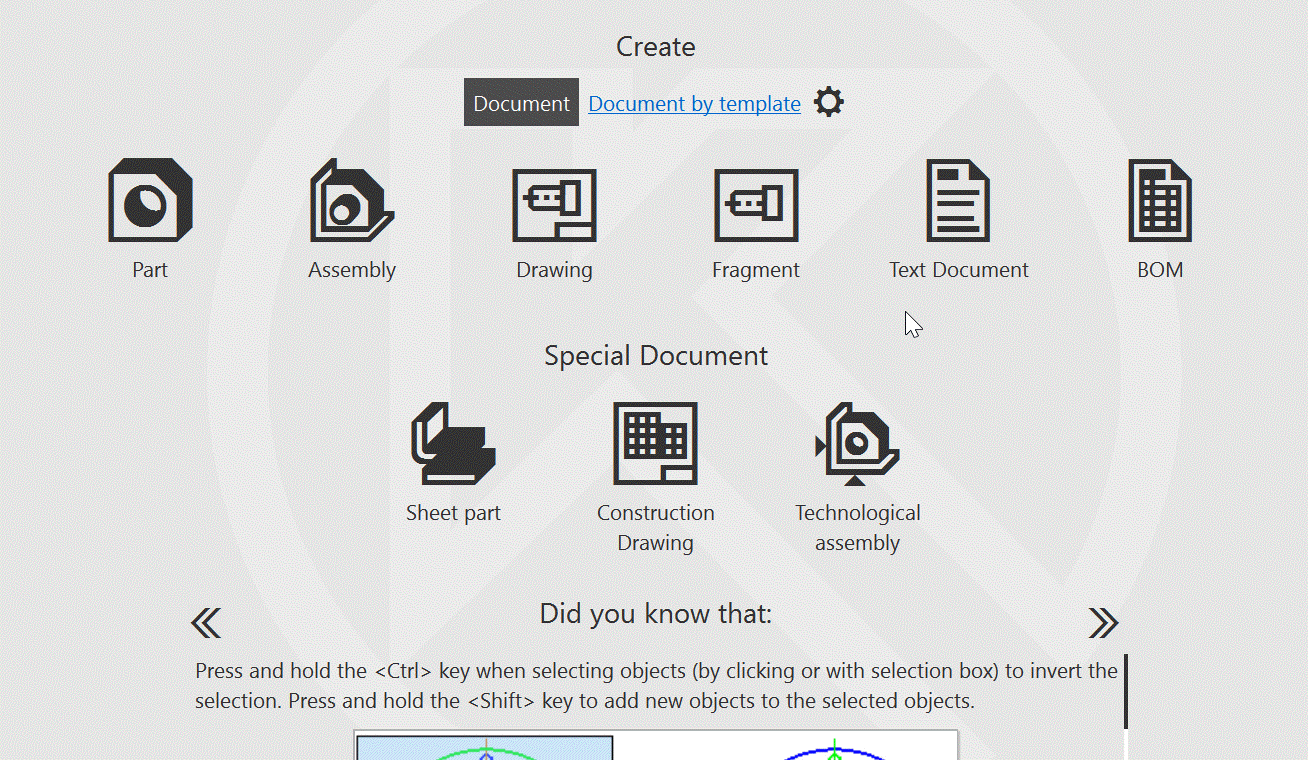Viewport: 1308px width, 760px height.
Task: Click the 'Technological assembly' label text
Action: pos(857,528)
